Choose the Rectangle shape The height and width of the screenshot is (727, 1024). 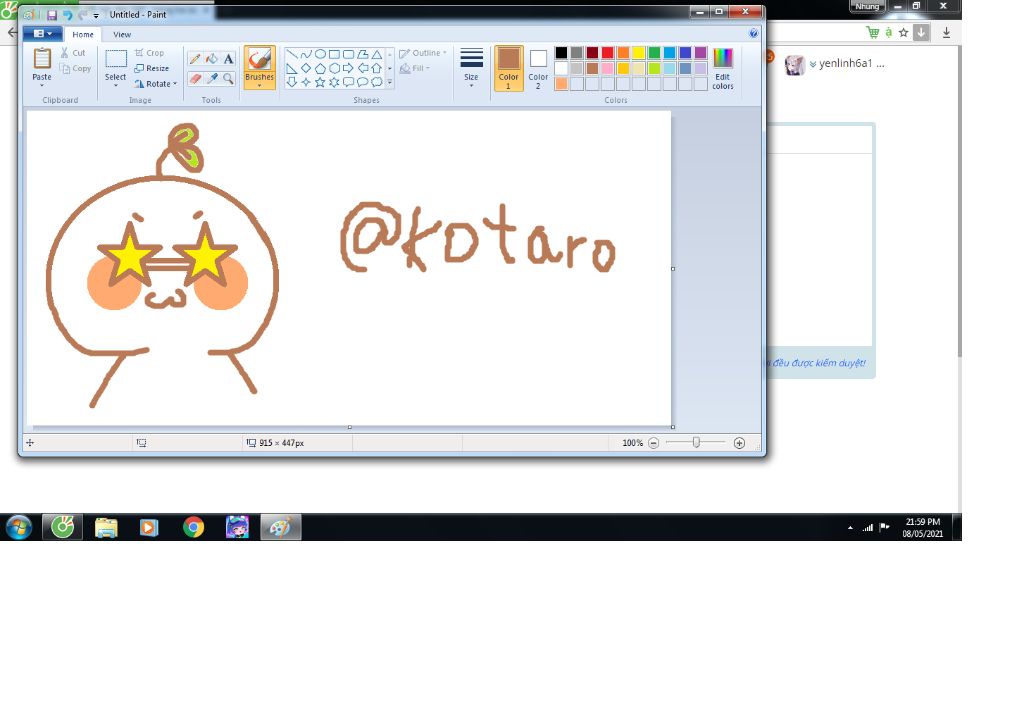click(334, 54)
